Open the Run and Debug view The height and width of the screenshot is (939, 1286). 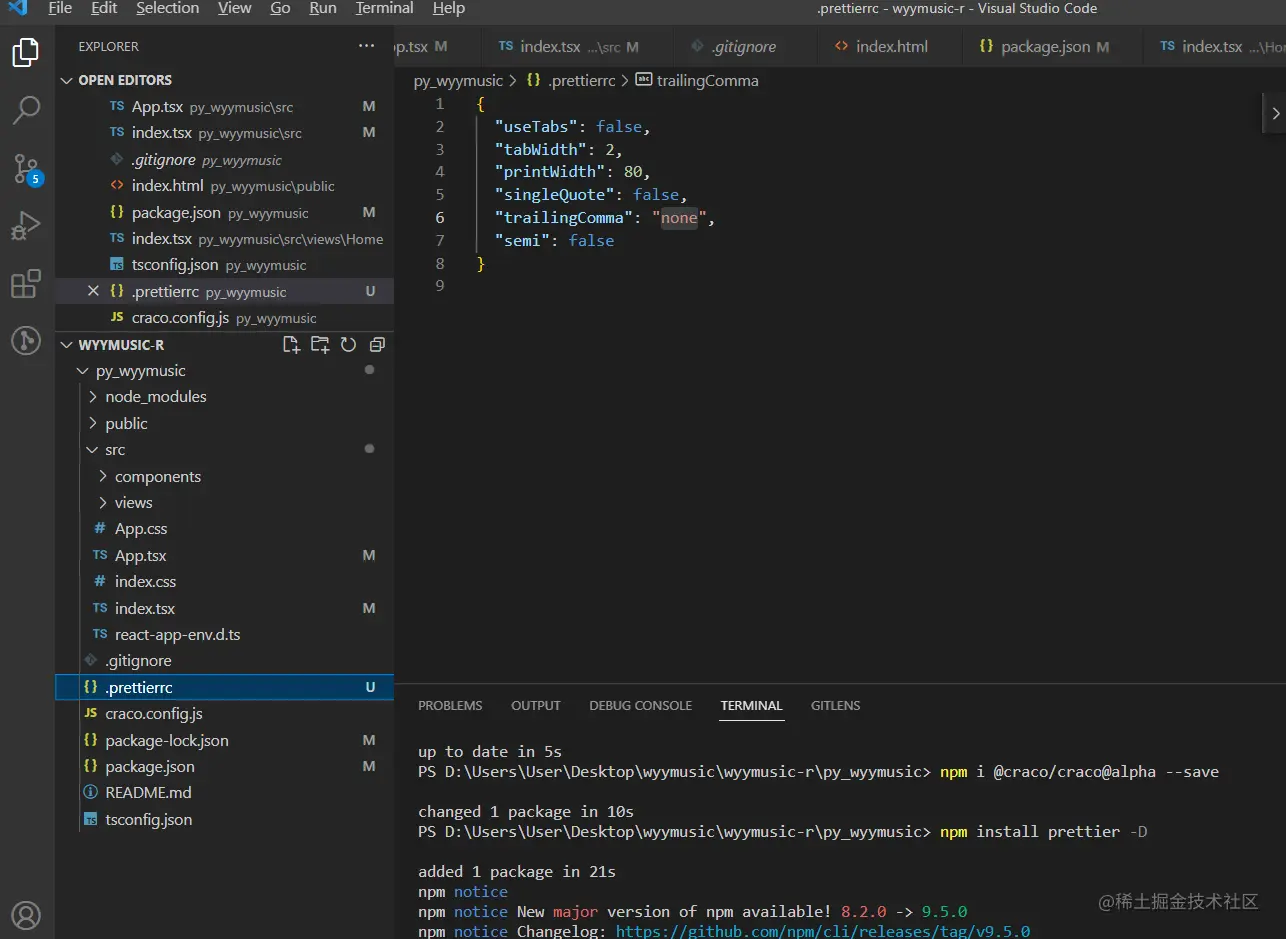click(x=26, y=226)
